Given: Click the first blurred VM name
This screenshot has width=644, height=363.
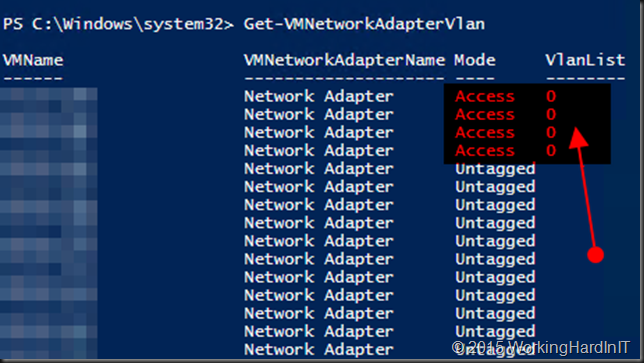Looking at the screenshot, I should (48, 96).
